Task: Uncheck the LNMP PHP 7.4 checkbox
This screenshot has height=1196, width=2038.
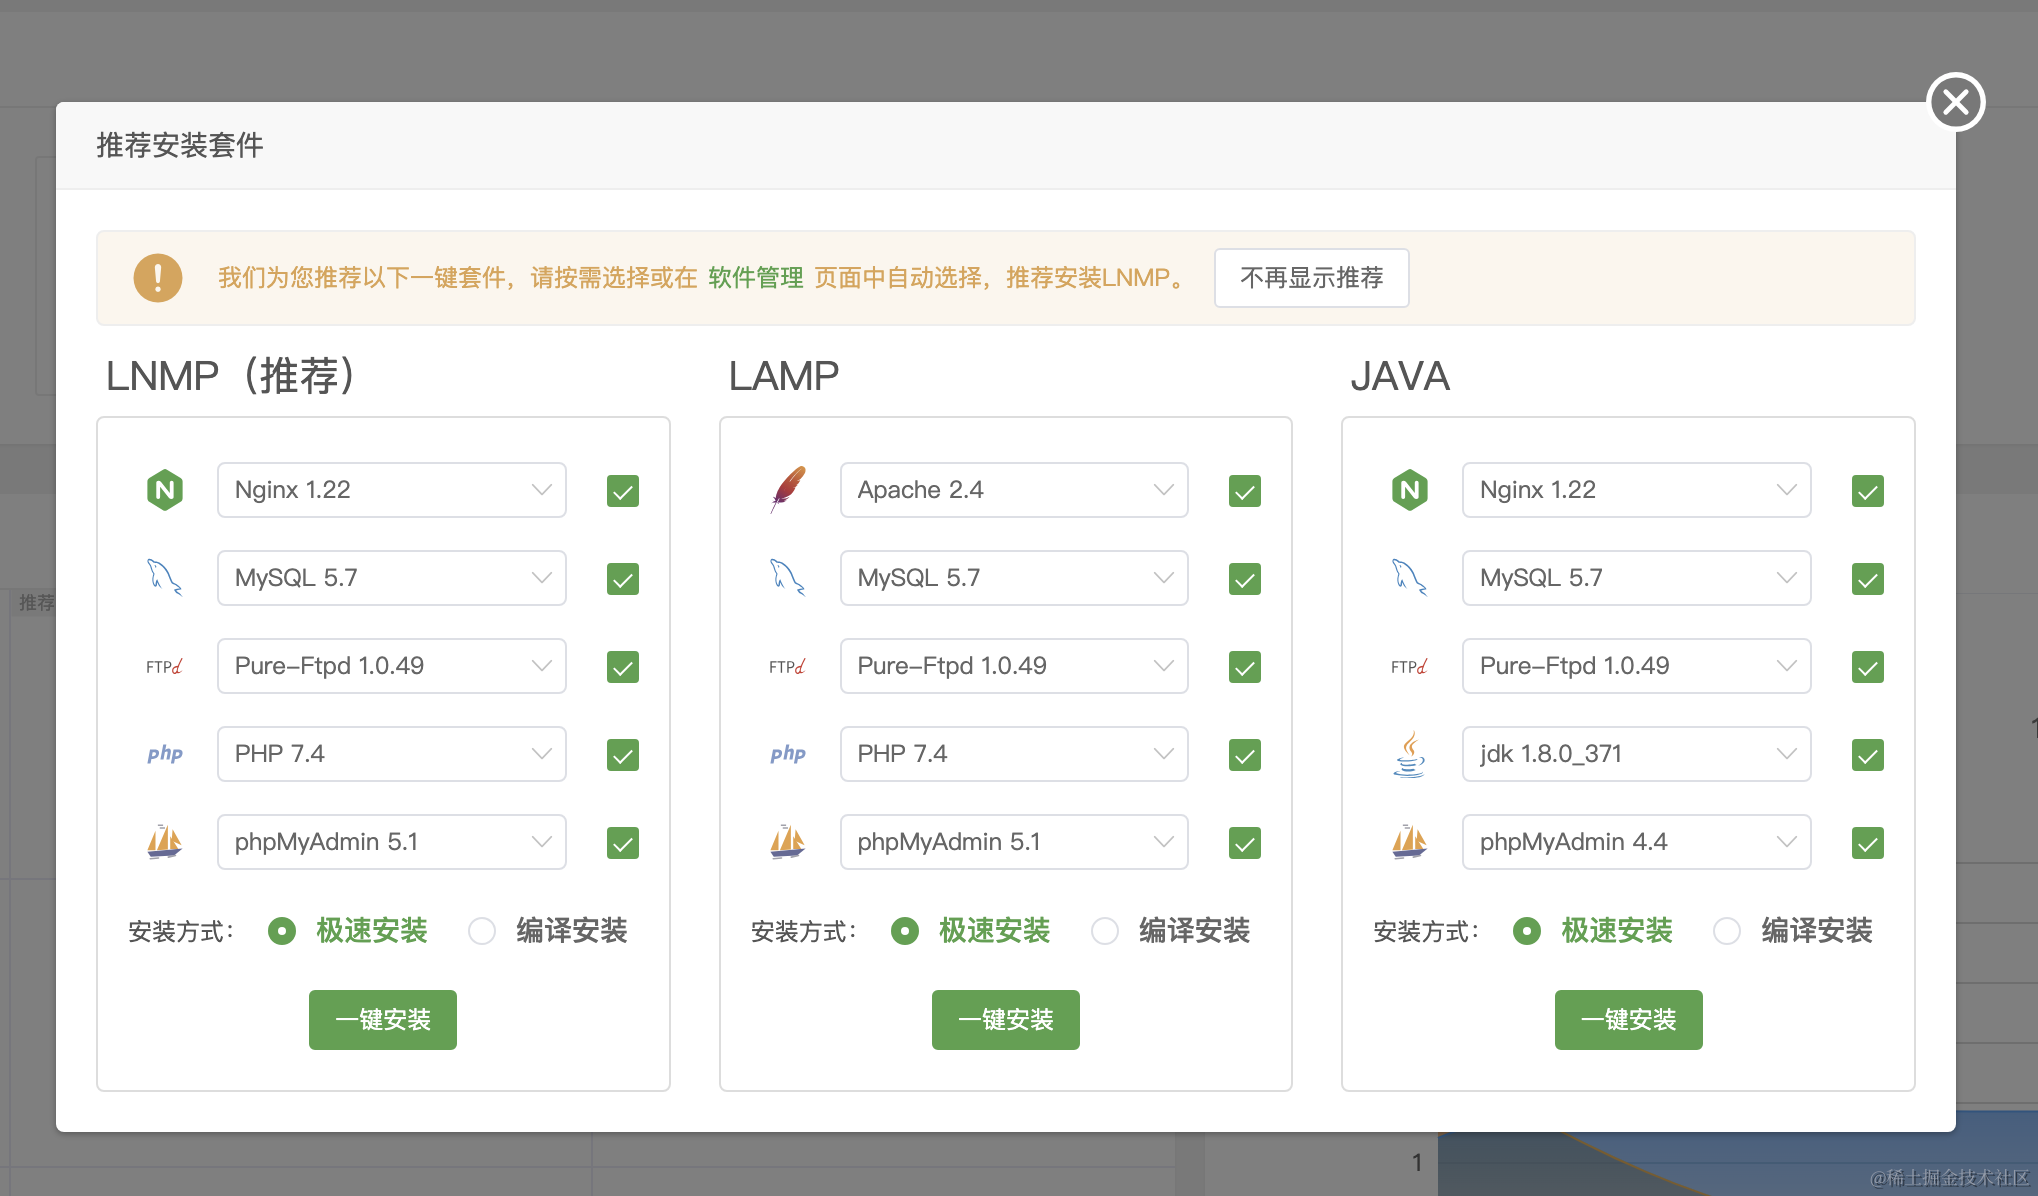Action: 622,755
